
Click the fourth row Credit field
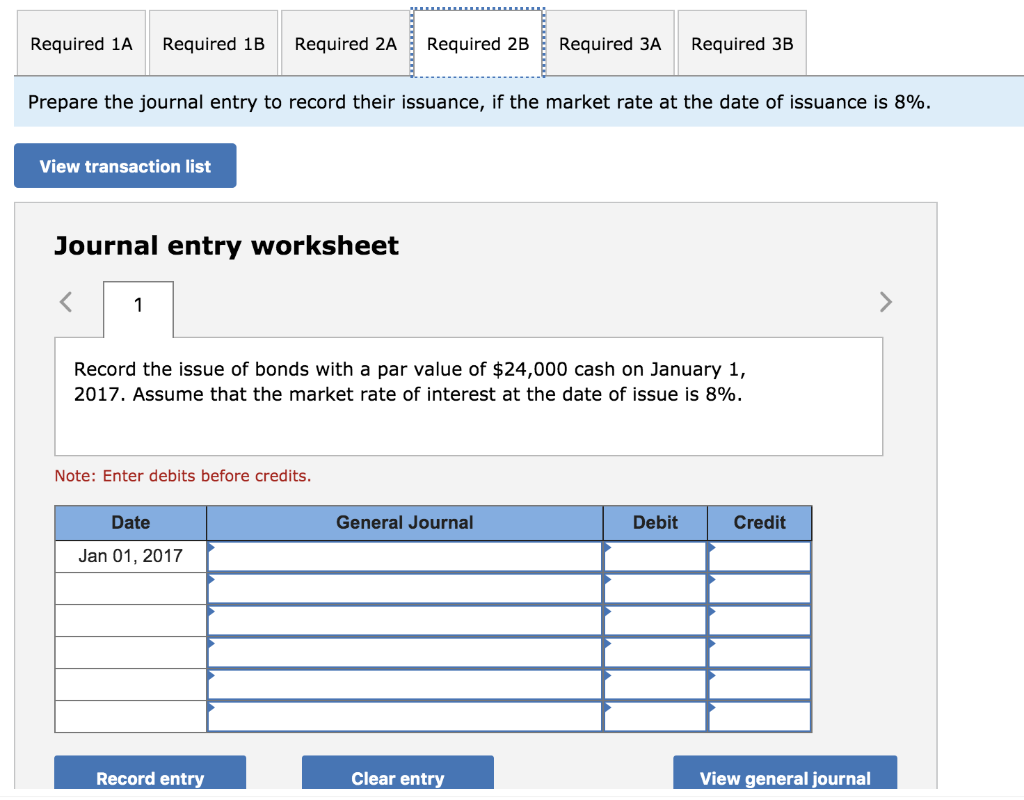(760, 652)
